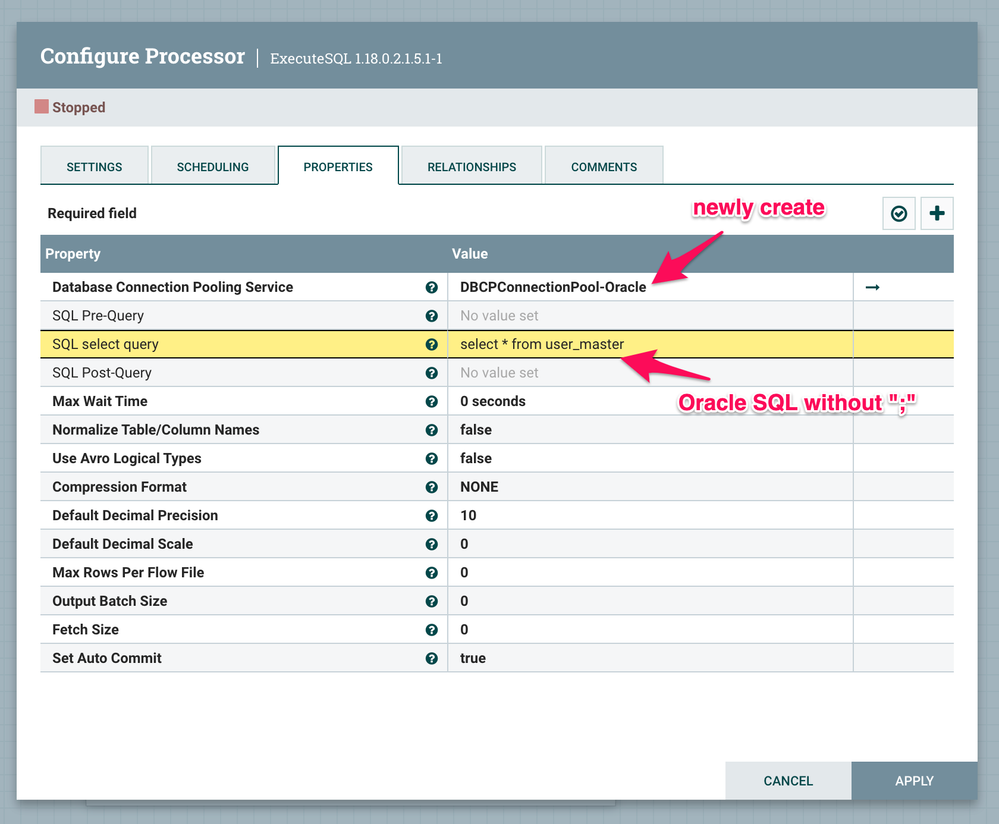Open help icon for Max Wait Time

pyautogui.click(x=431, y=401)
